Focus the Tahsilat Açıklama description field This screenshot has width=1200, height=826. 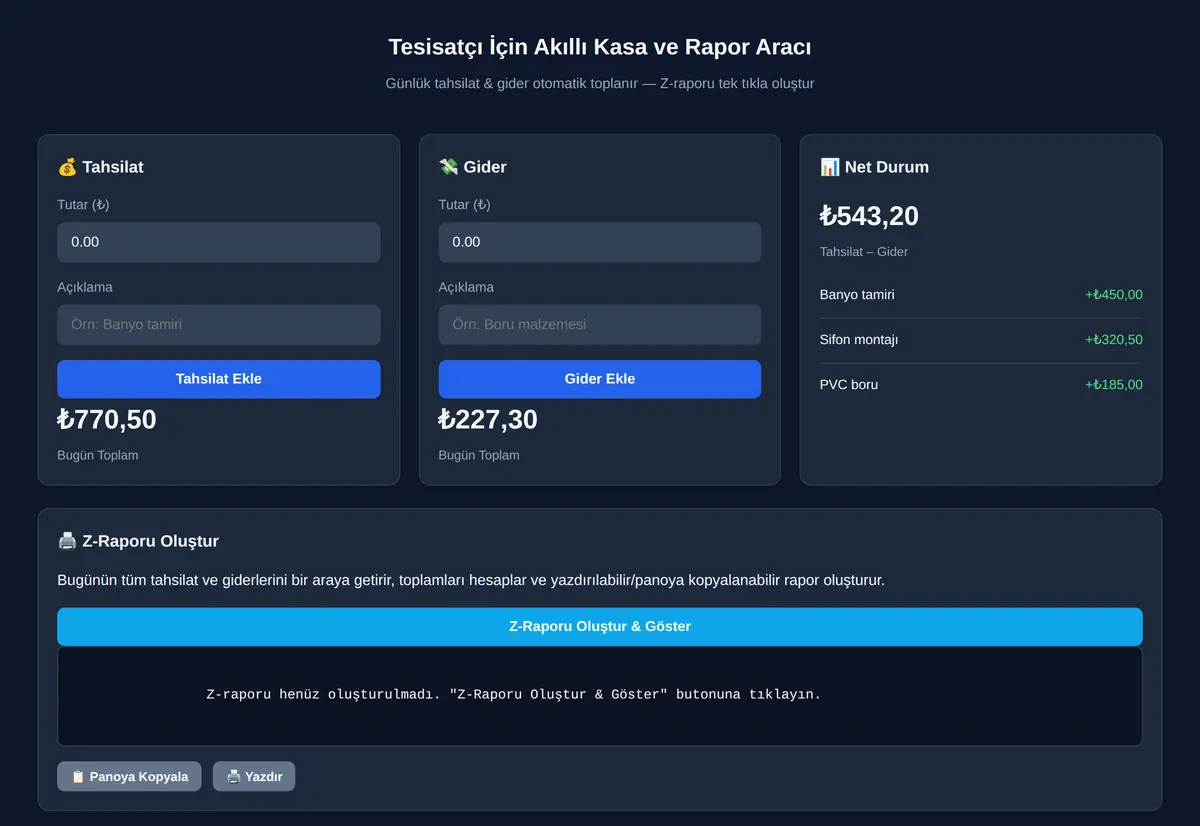pos(218,324)
